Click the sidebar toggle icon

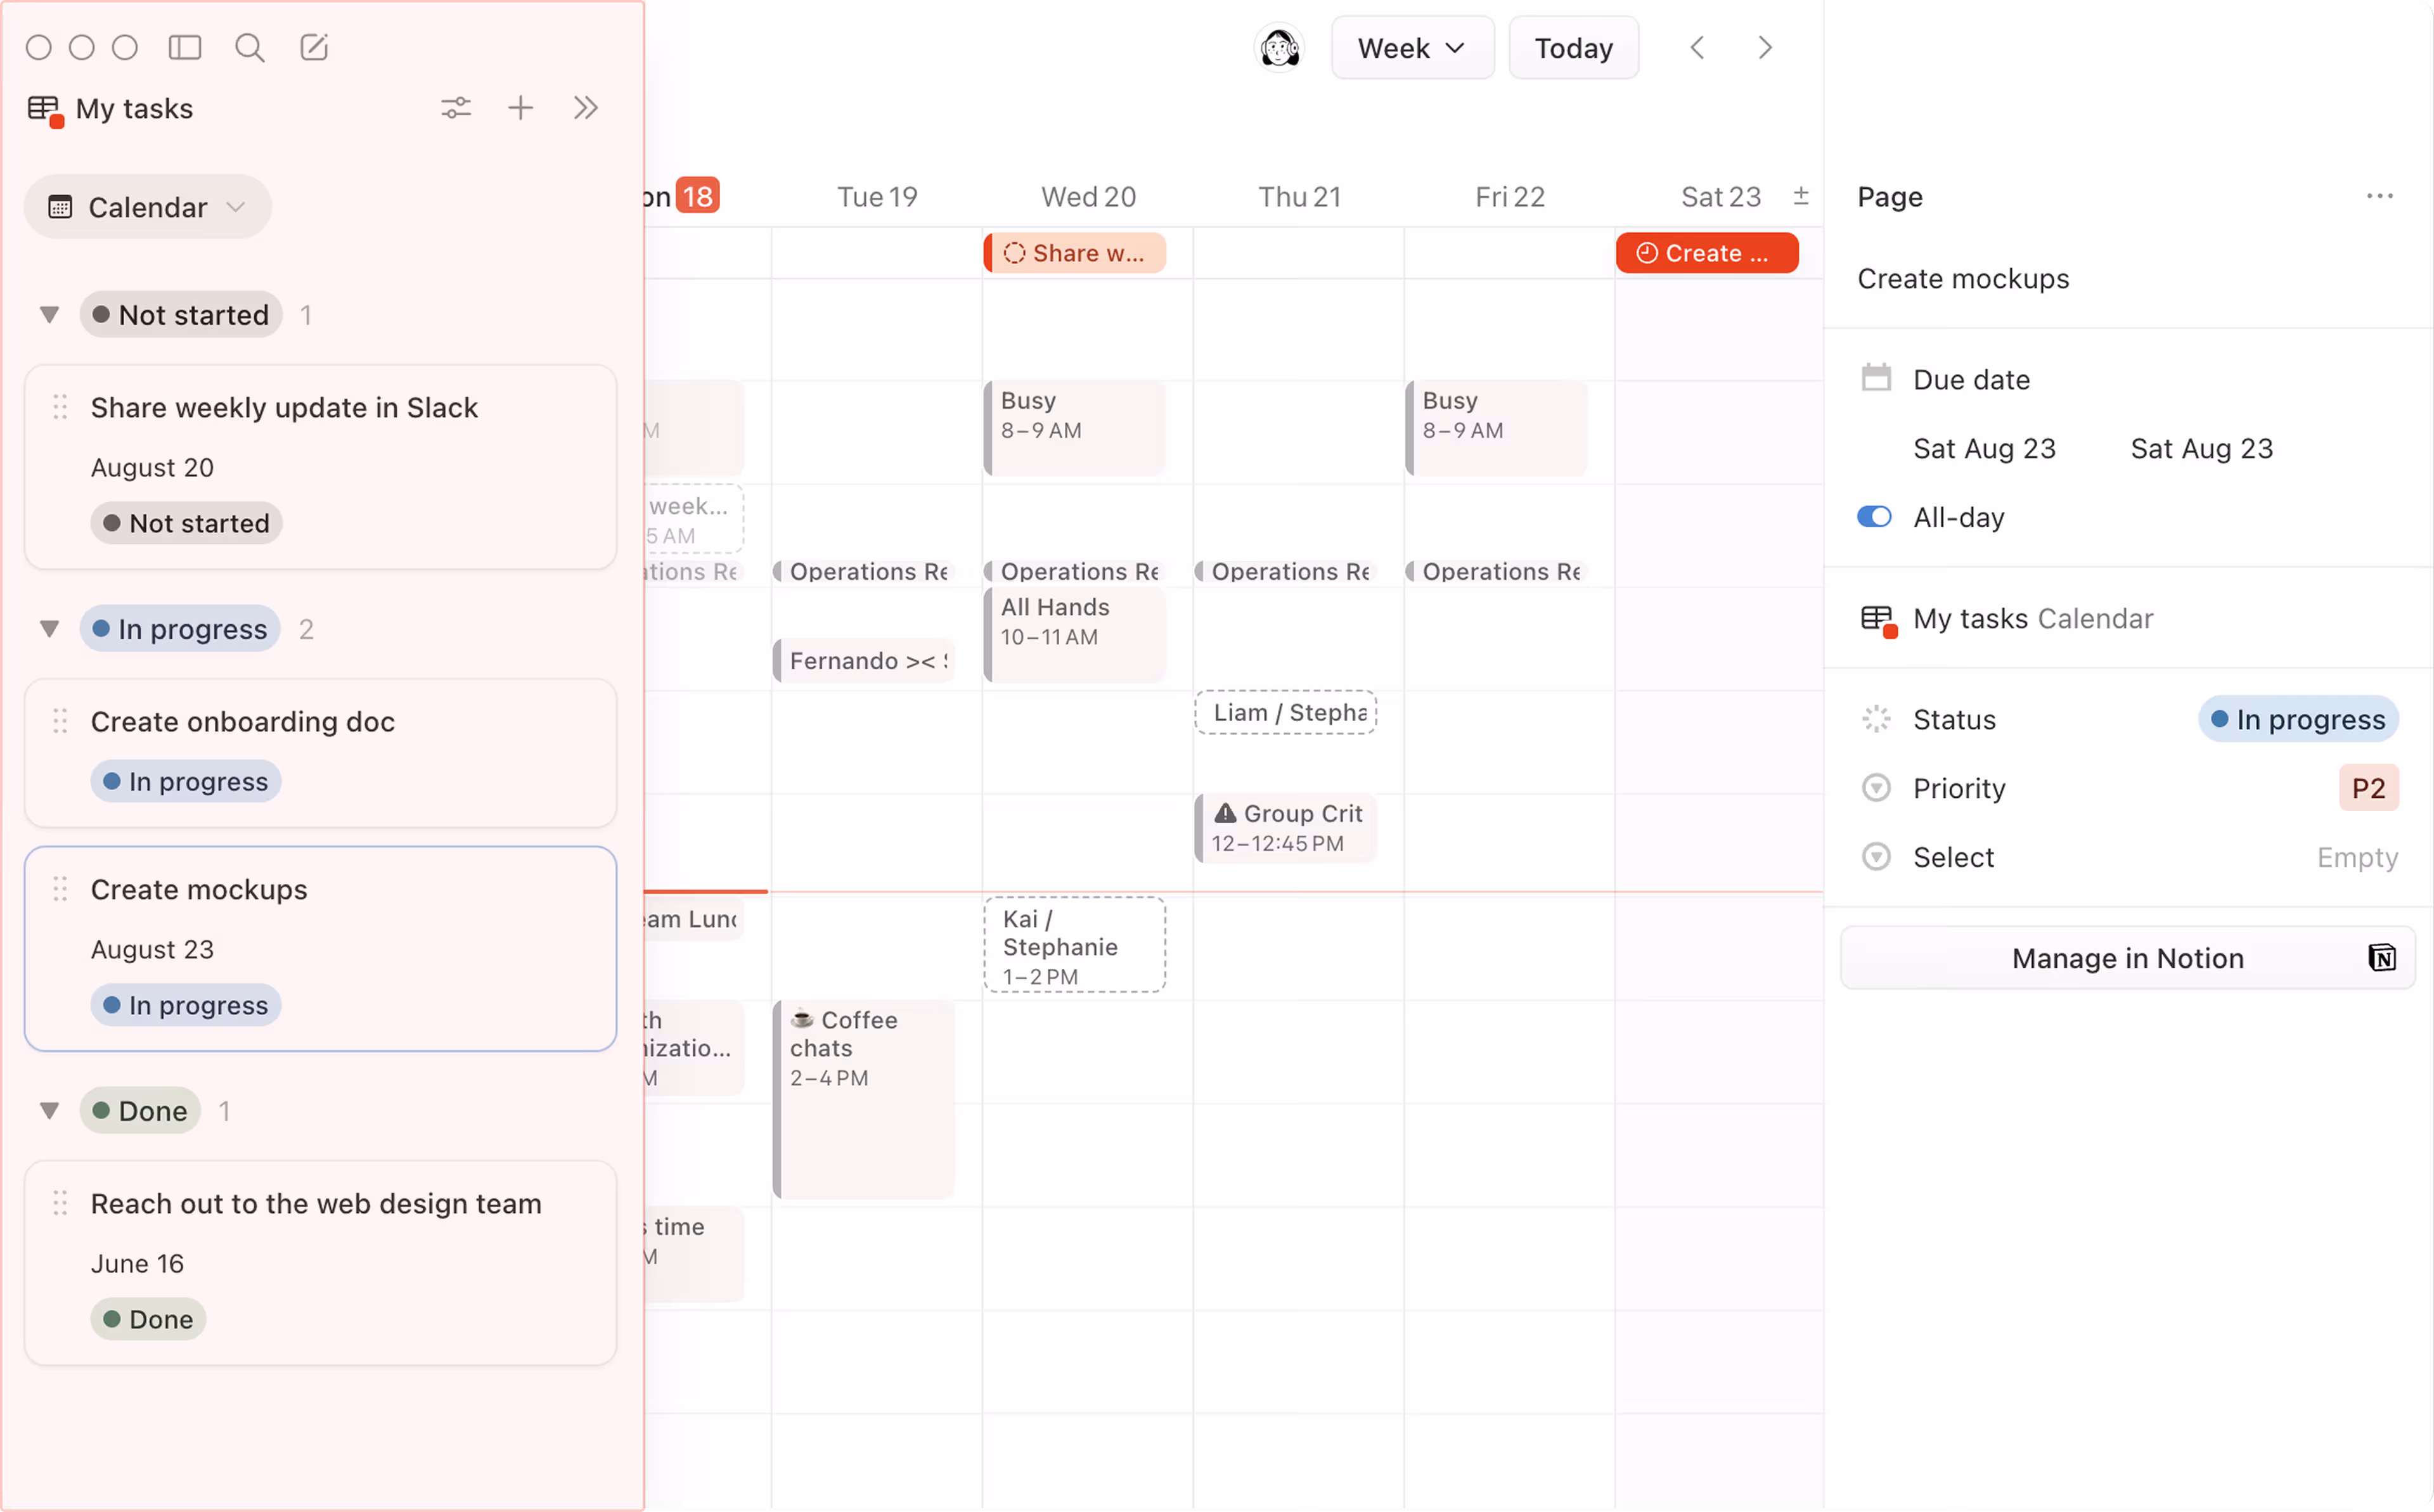pos(185,47)
